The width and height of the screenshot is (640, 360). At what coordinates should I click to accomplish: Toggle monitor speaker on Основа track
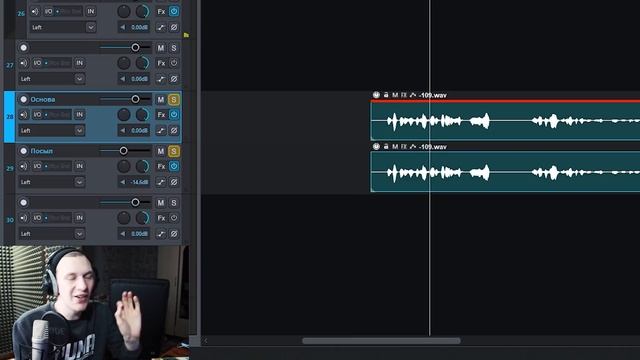click(x=24, y=115)
